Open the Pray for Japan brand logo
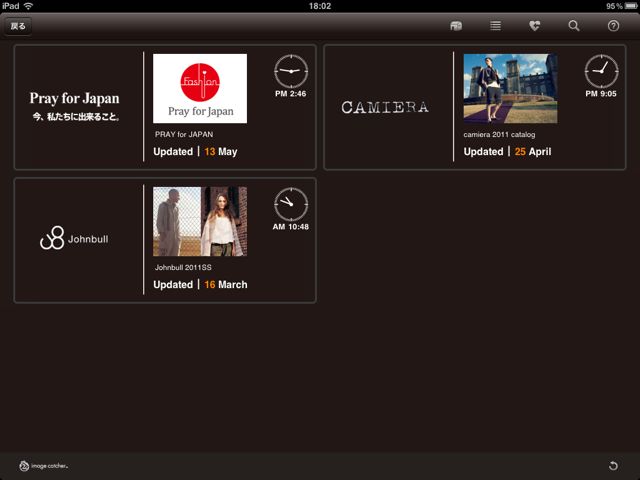The width and height of the screenshot is (640, 480). tap(75, 106)
